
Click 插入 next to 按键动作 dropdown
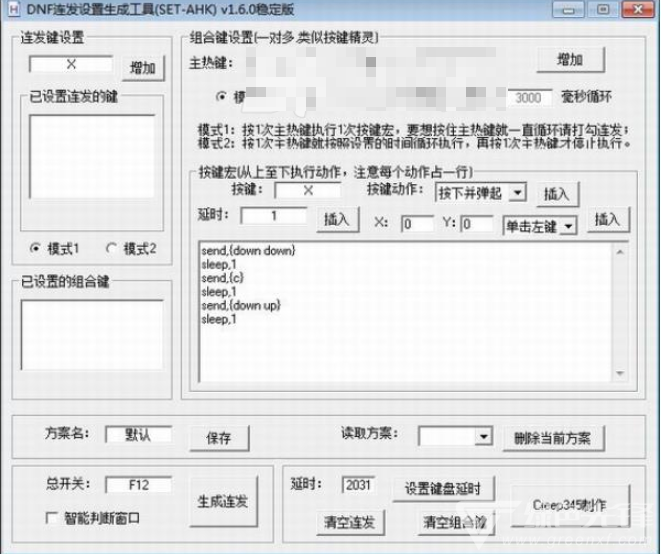[557, 195]
